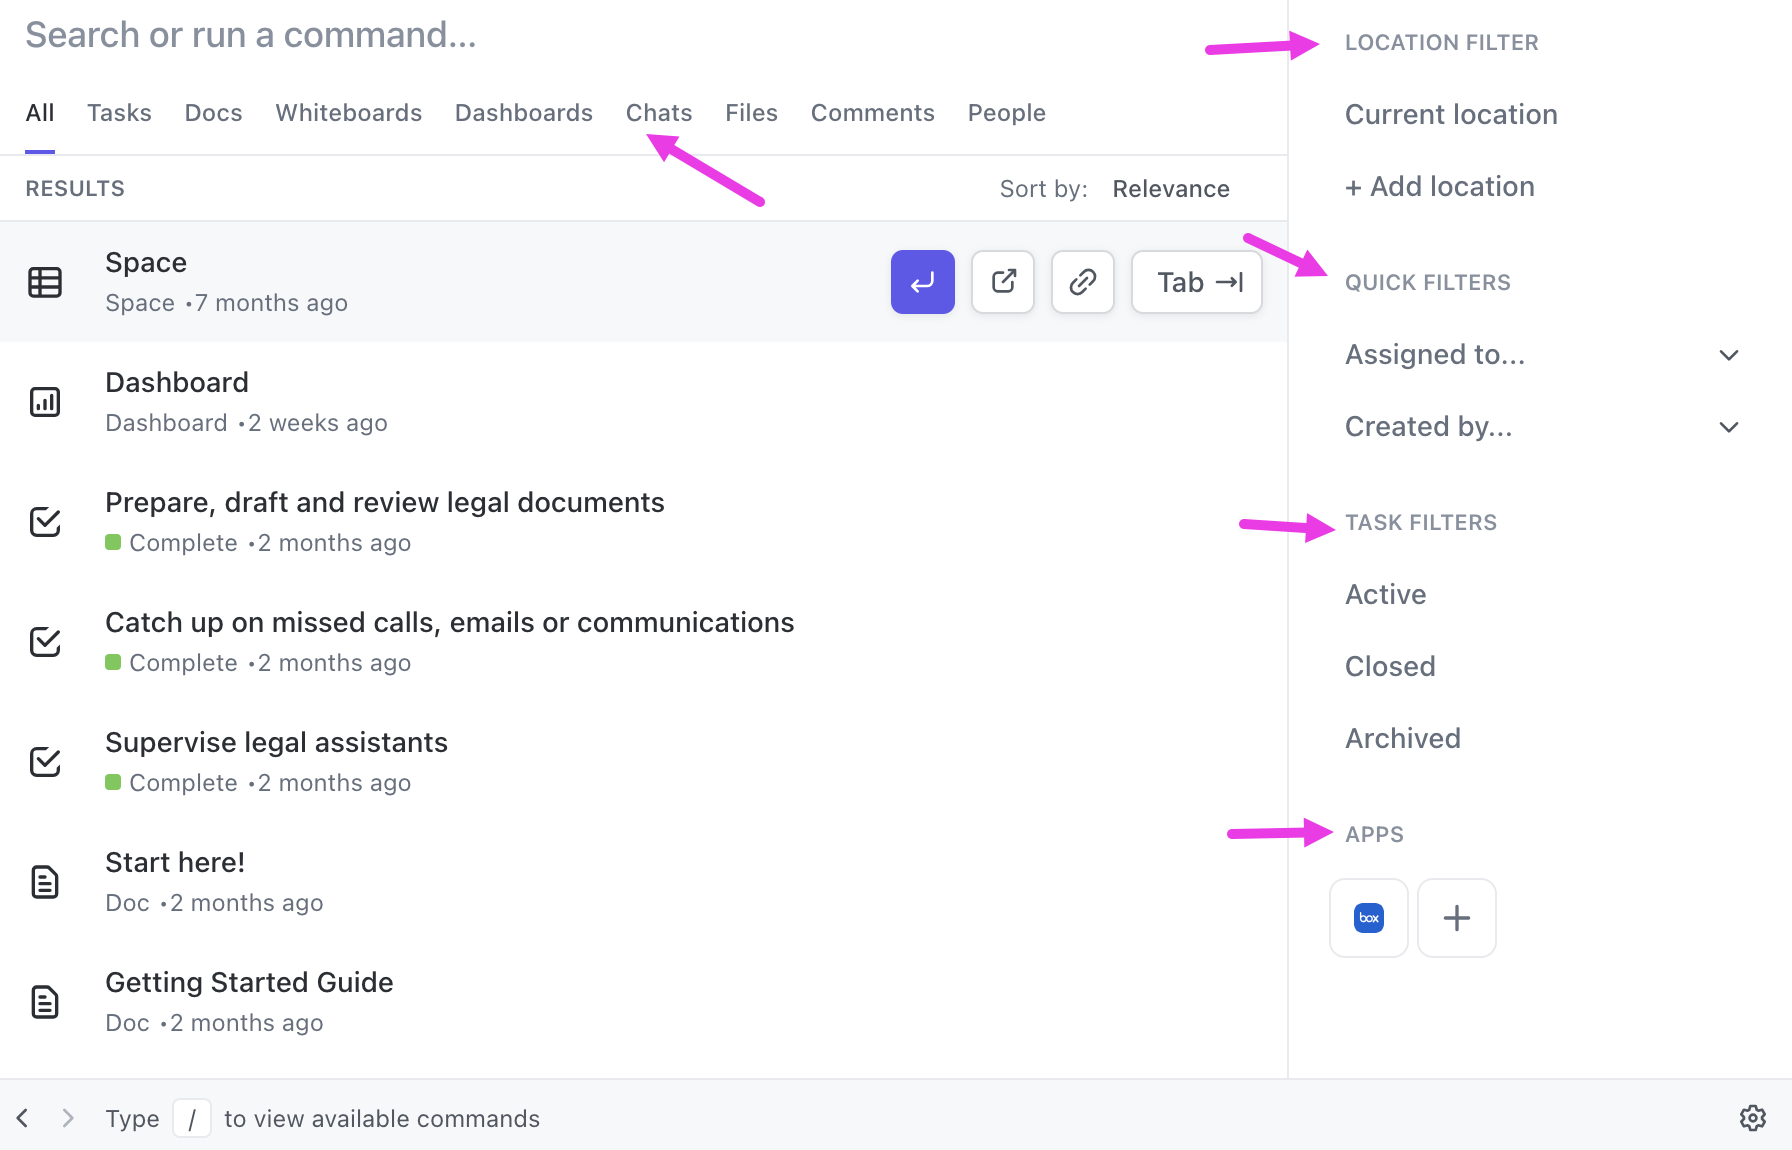Click the doc icon next to Getting Started Guide
This screenshot has width=1792, height=1150.
pos(45,1001)
